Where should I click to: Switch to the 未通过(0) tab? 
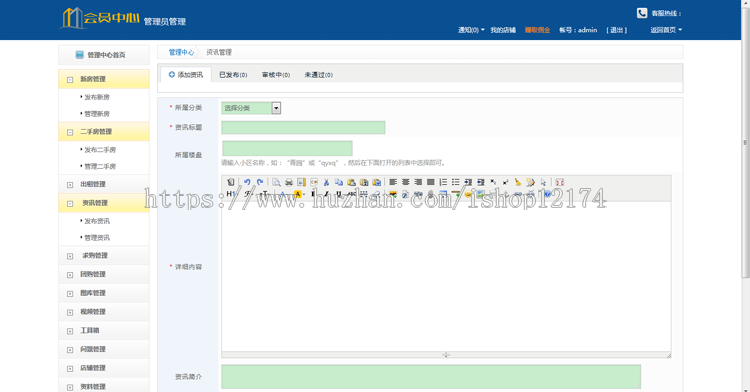click(319, 75)
